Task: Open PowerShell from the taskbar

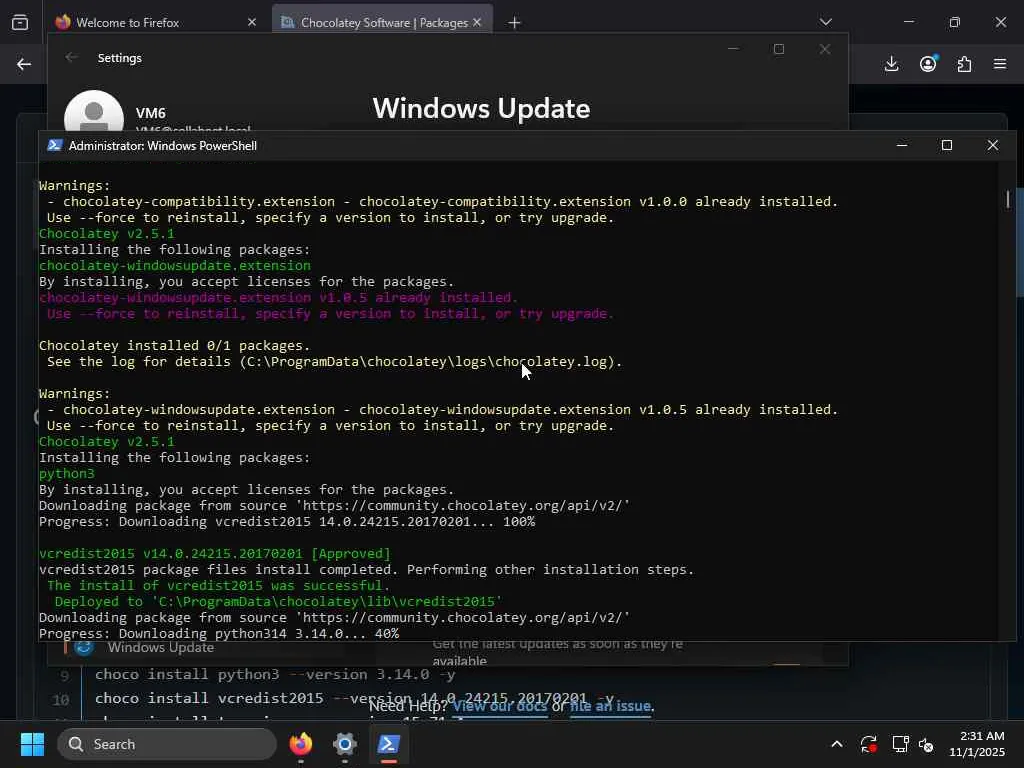Action: click(388, 744)
